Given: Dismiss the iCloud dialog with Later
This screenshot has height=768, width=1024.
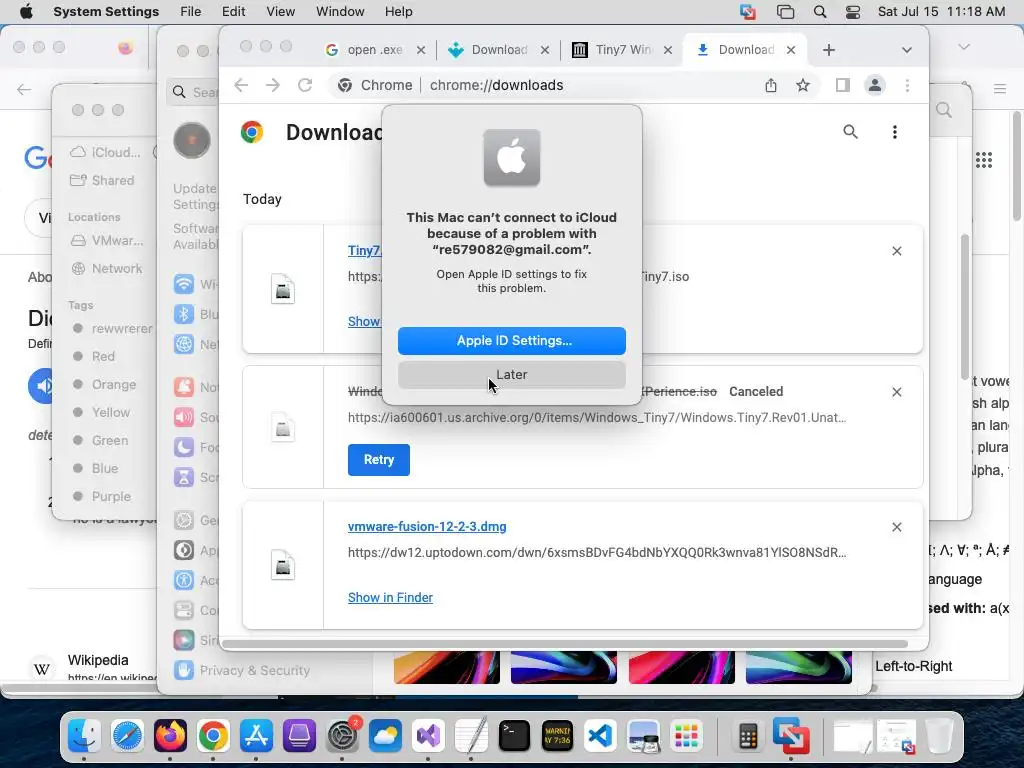Looking at the screenshot, I should (x=511, y=375).
